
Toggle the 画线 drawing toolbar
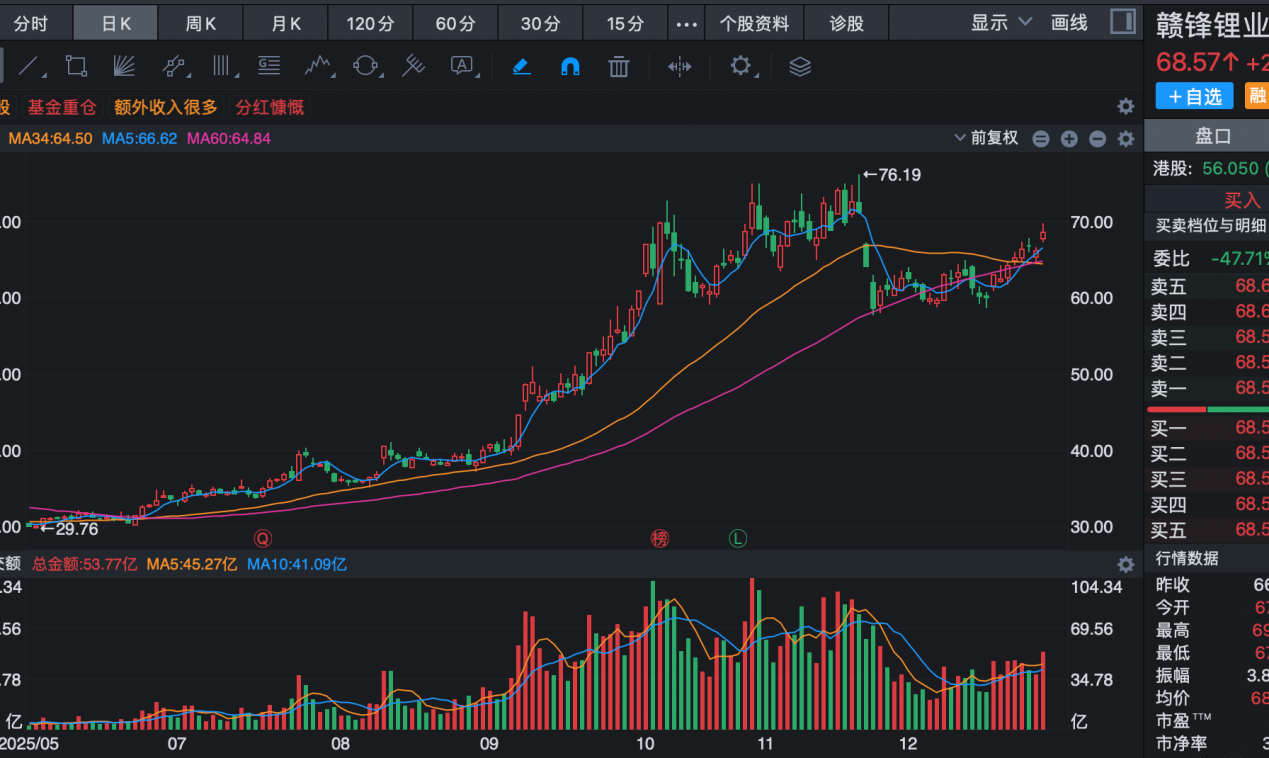click(1069, 23)
